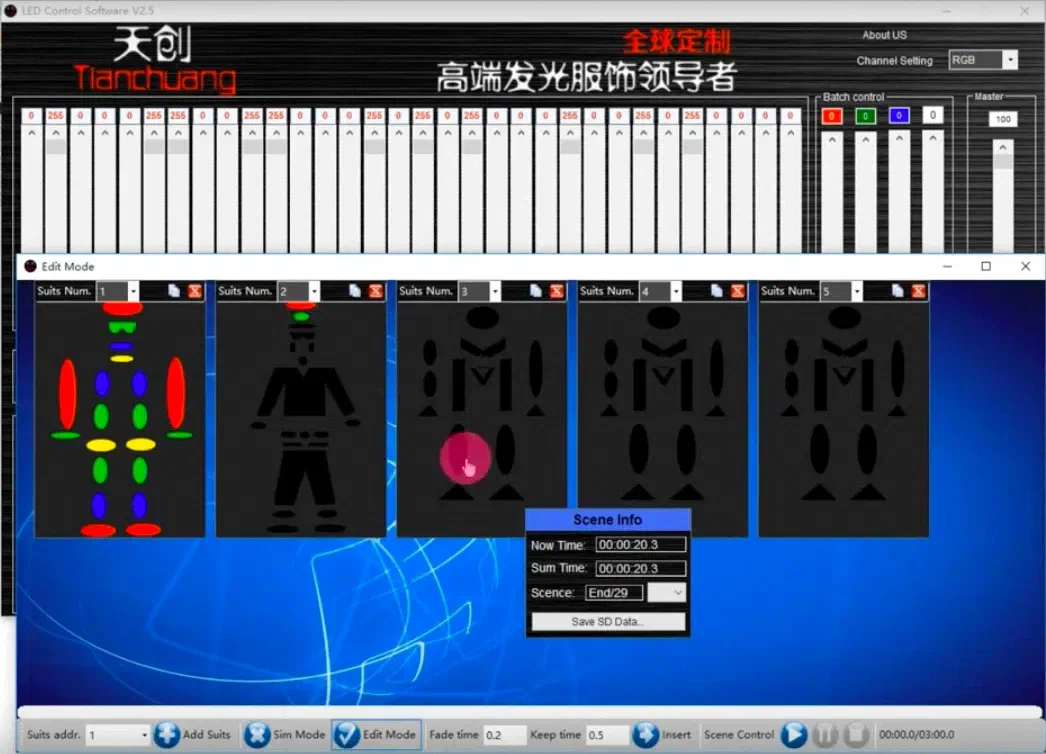
Task: Click the Now Time field
Action: tap(640, 544)
